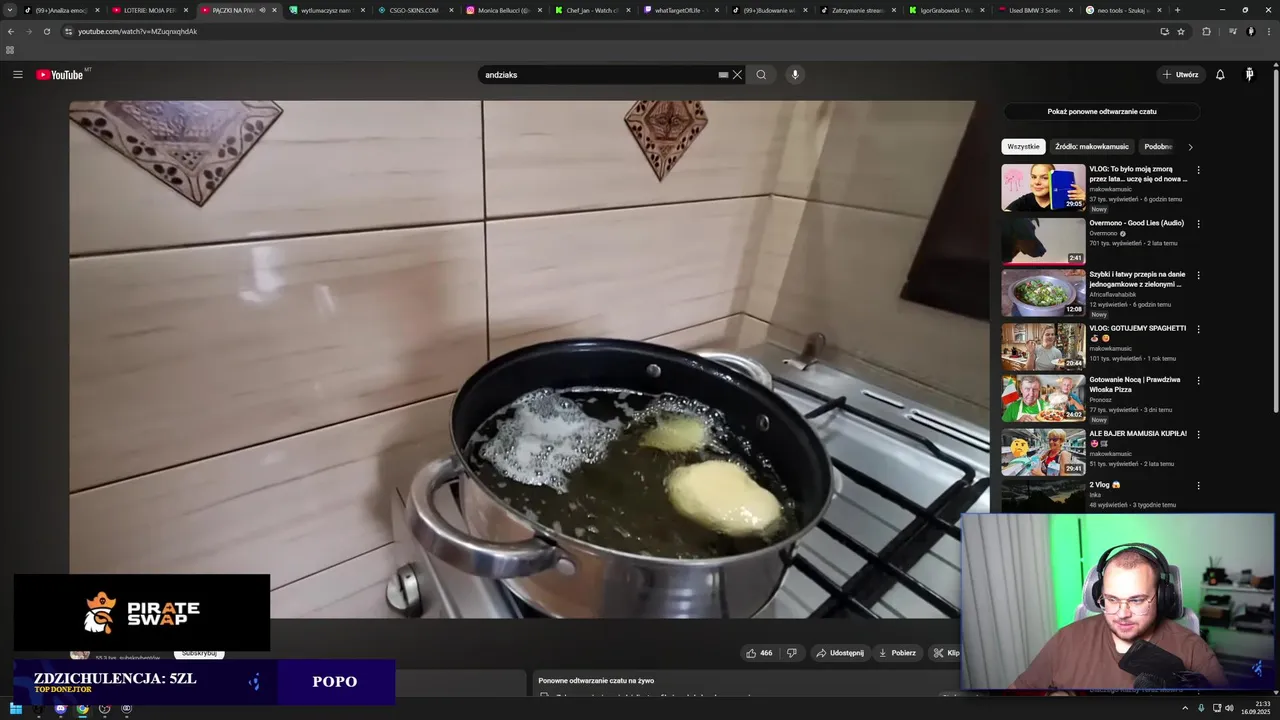
Task: Switch to the LOTERIE: MOJA PER browser tab
Action: tap(150, 10)
